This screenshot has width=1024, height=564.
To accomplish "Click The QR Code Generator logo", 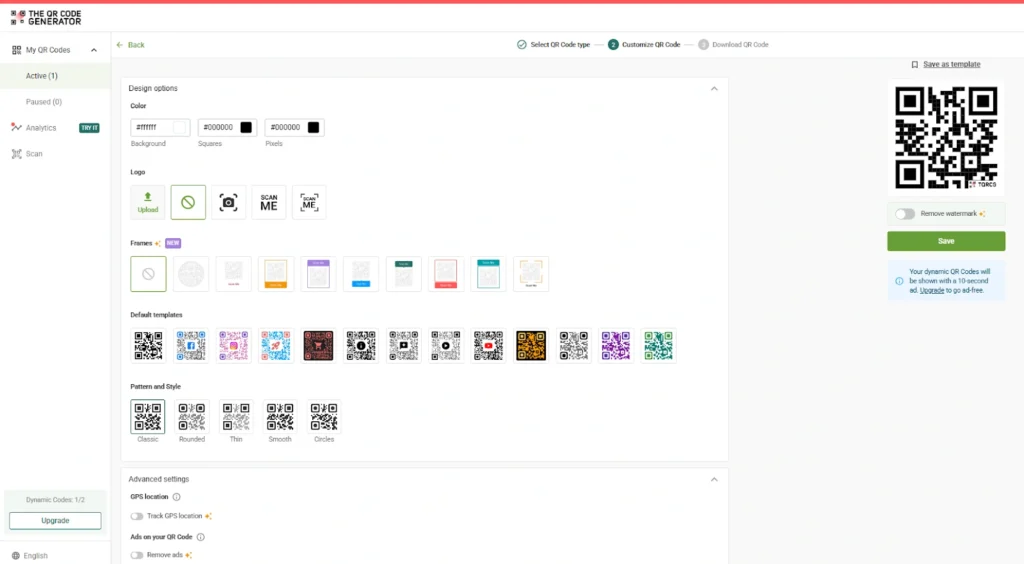I will [x=46, y=18].
